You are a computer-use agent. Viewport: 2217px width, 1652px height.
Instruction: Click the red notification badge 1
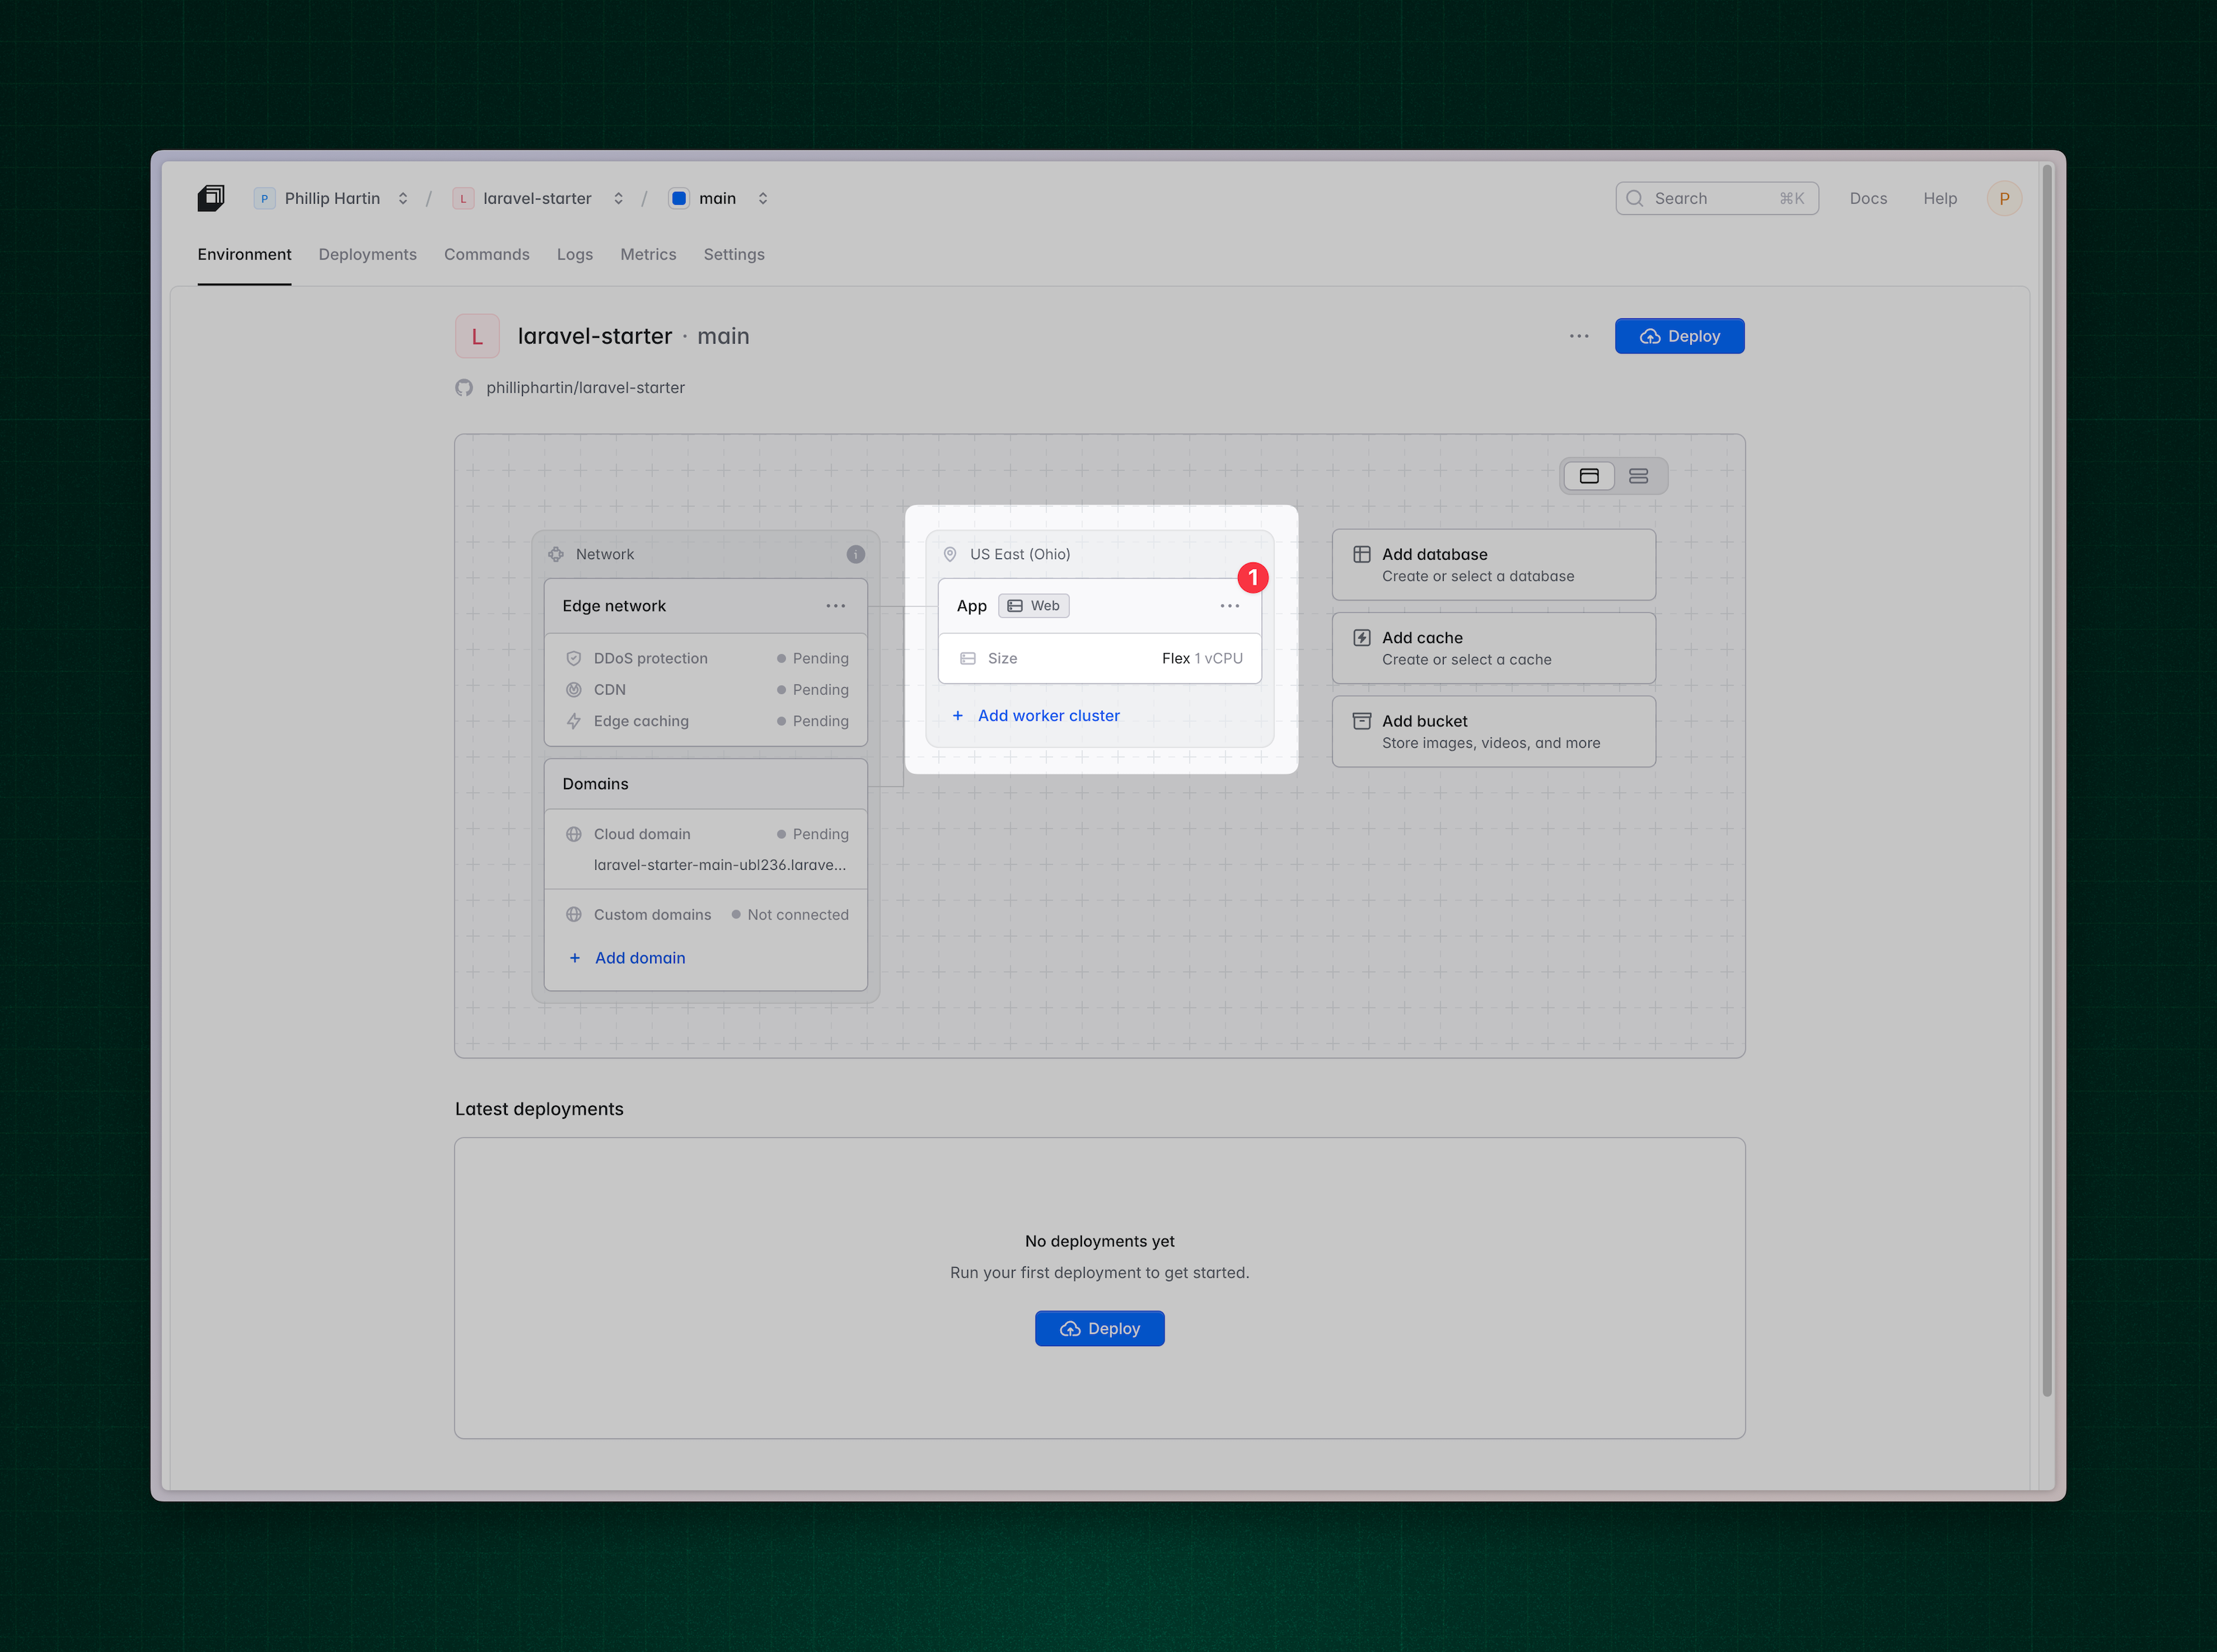1252,578
